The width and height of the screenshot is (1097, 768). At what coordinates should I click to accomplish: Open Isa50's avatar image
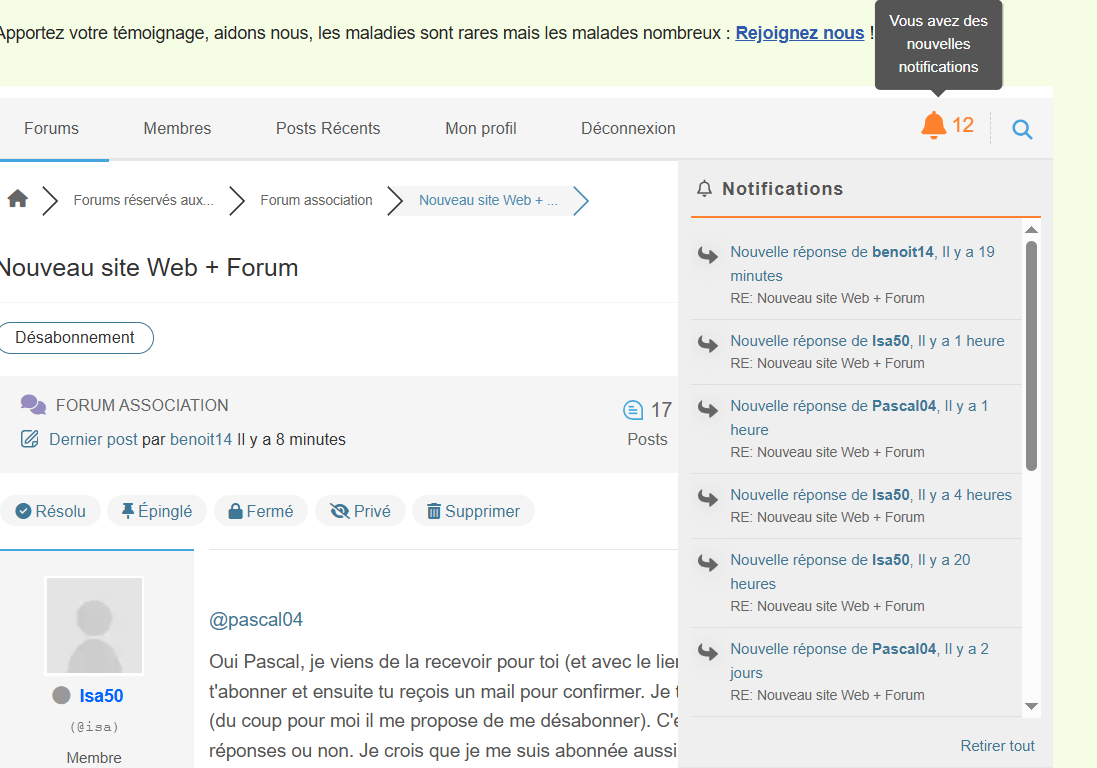pos(94,625)
